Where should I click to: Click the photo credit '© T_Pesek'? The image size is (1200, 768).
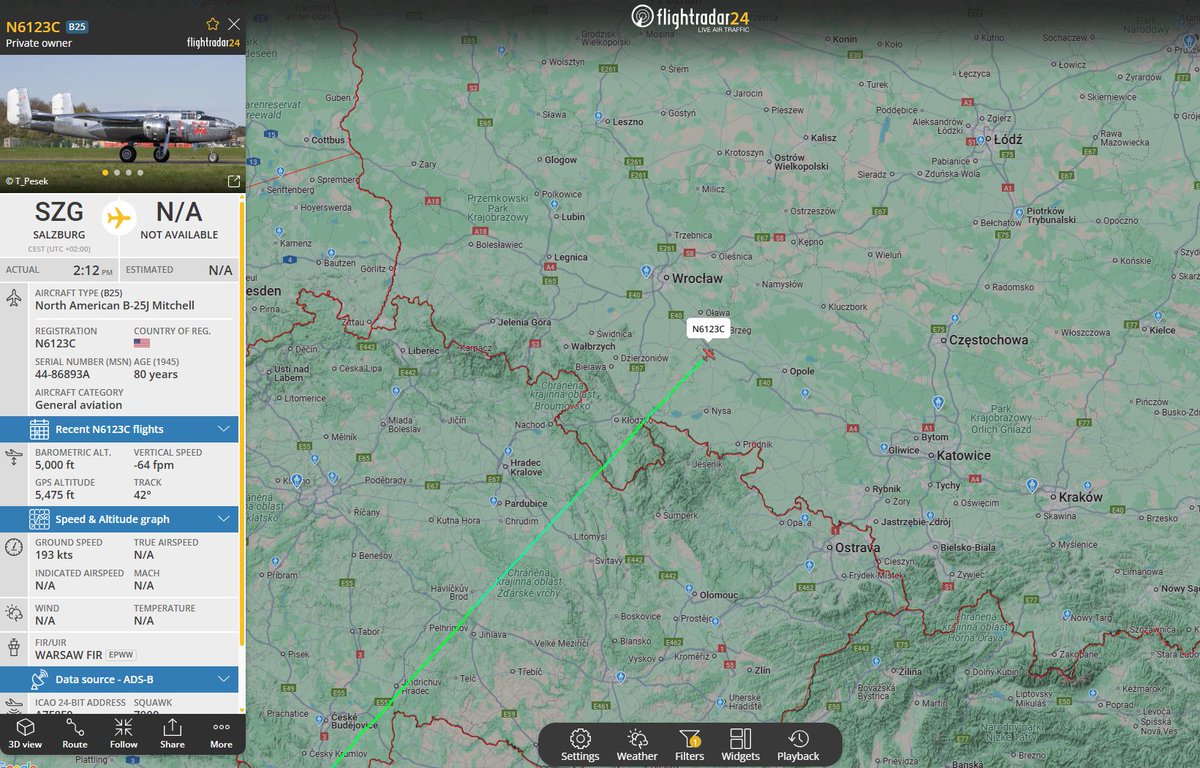point(27,181)
